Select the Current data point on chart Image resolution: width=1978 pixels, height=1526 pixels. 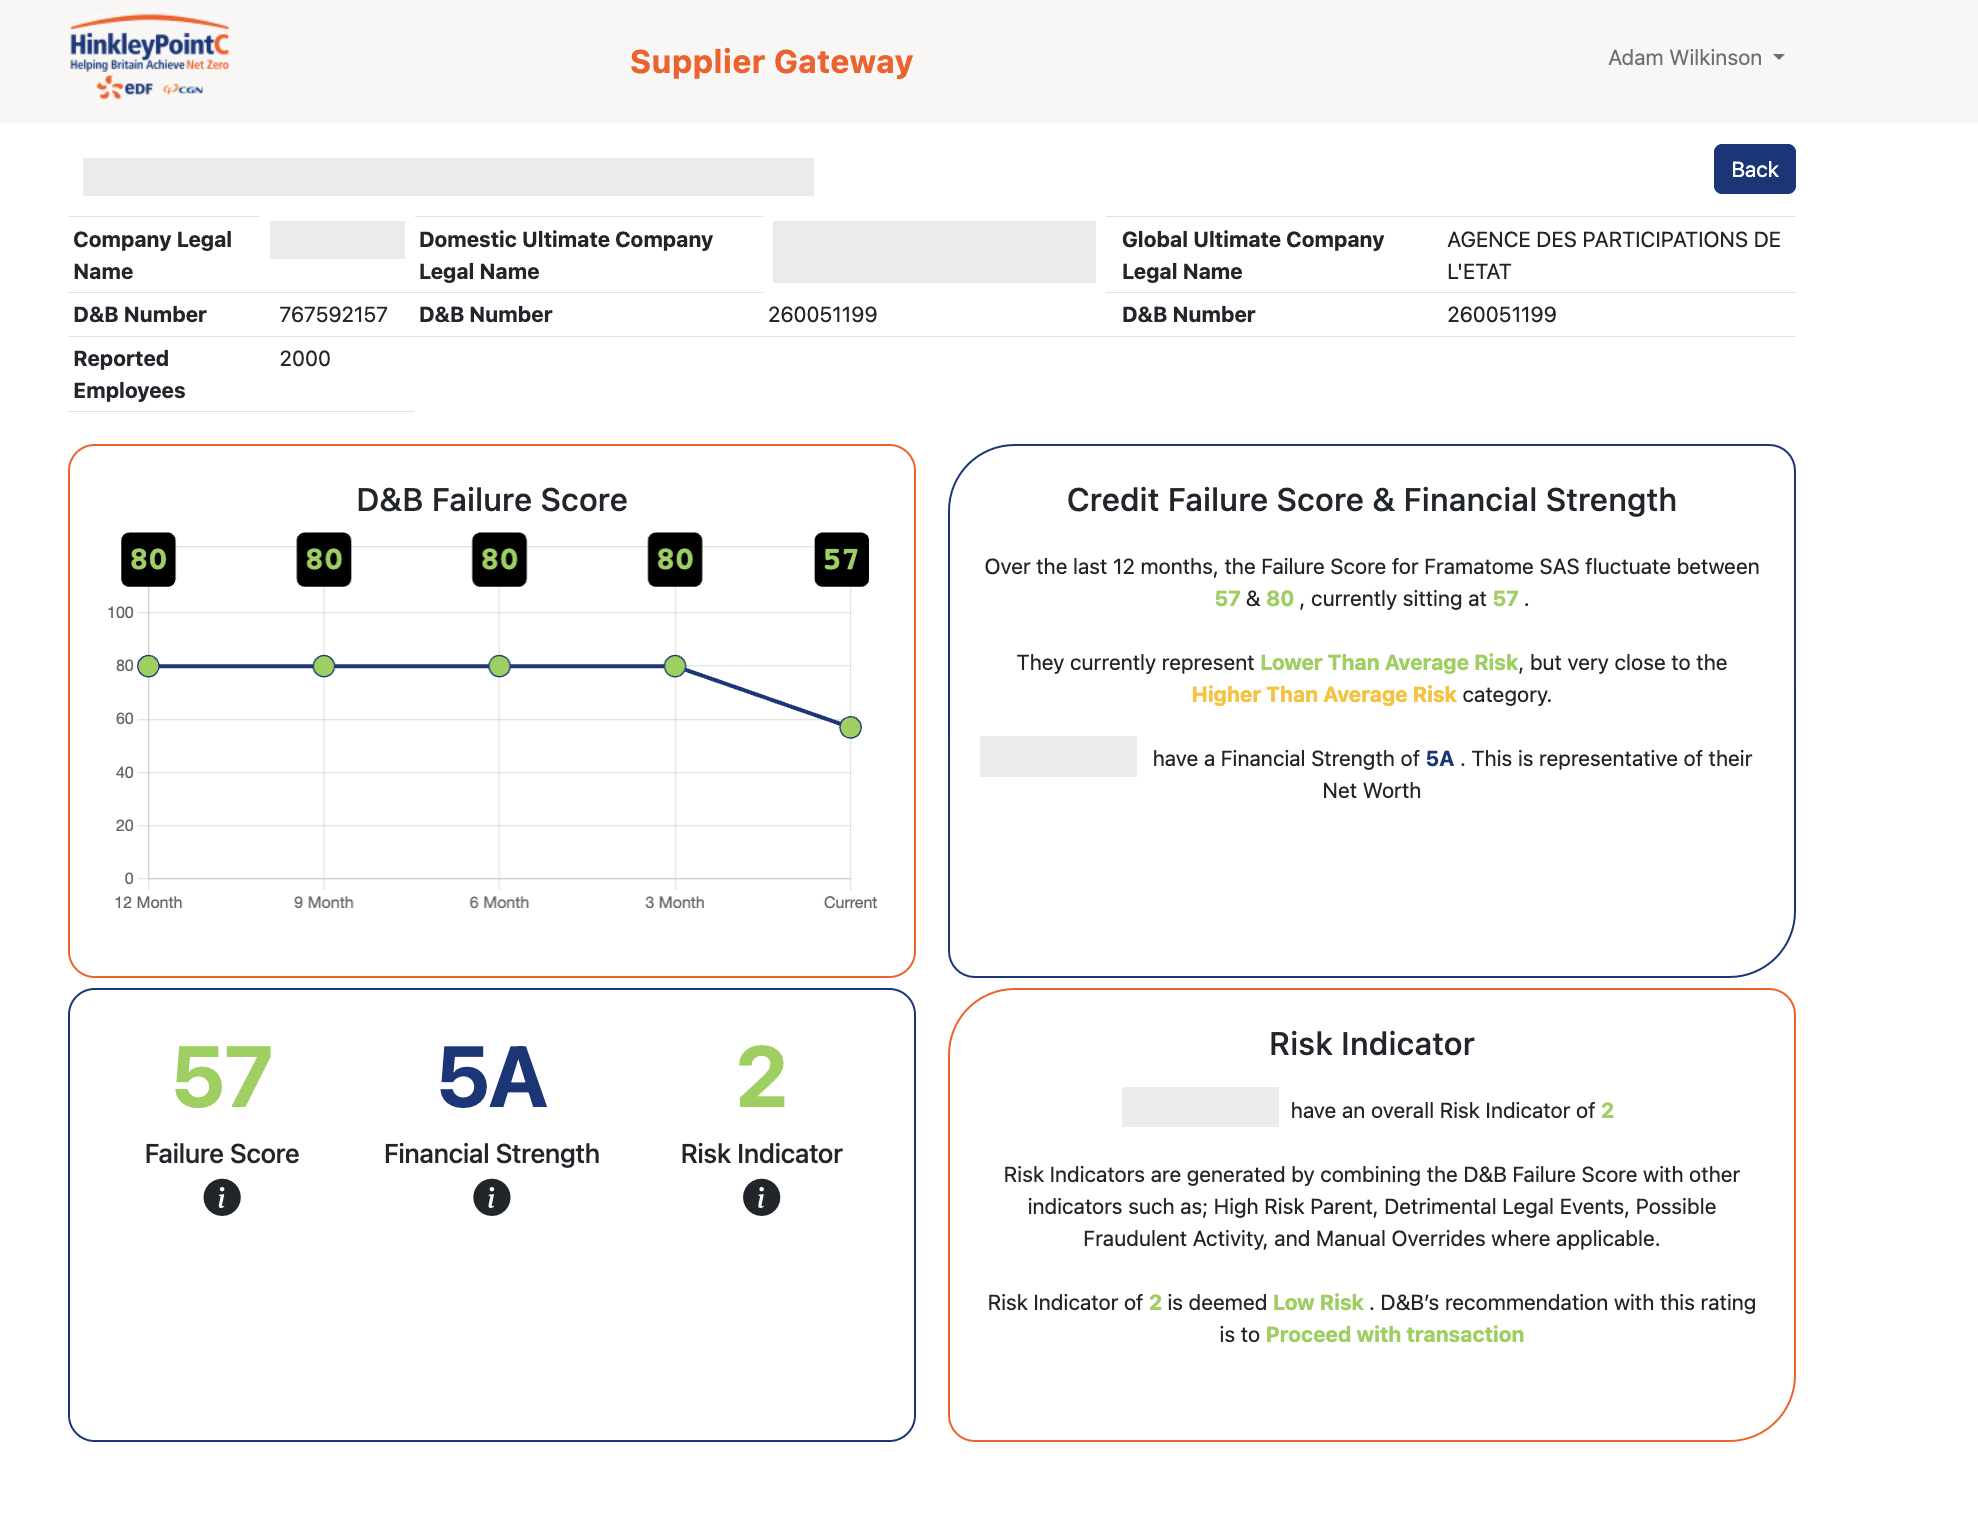(x=851, y=727)
